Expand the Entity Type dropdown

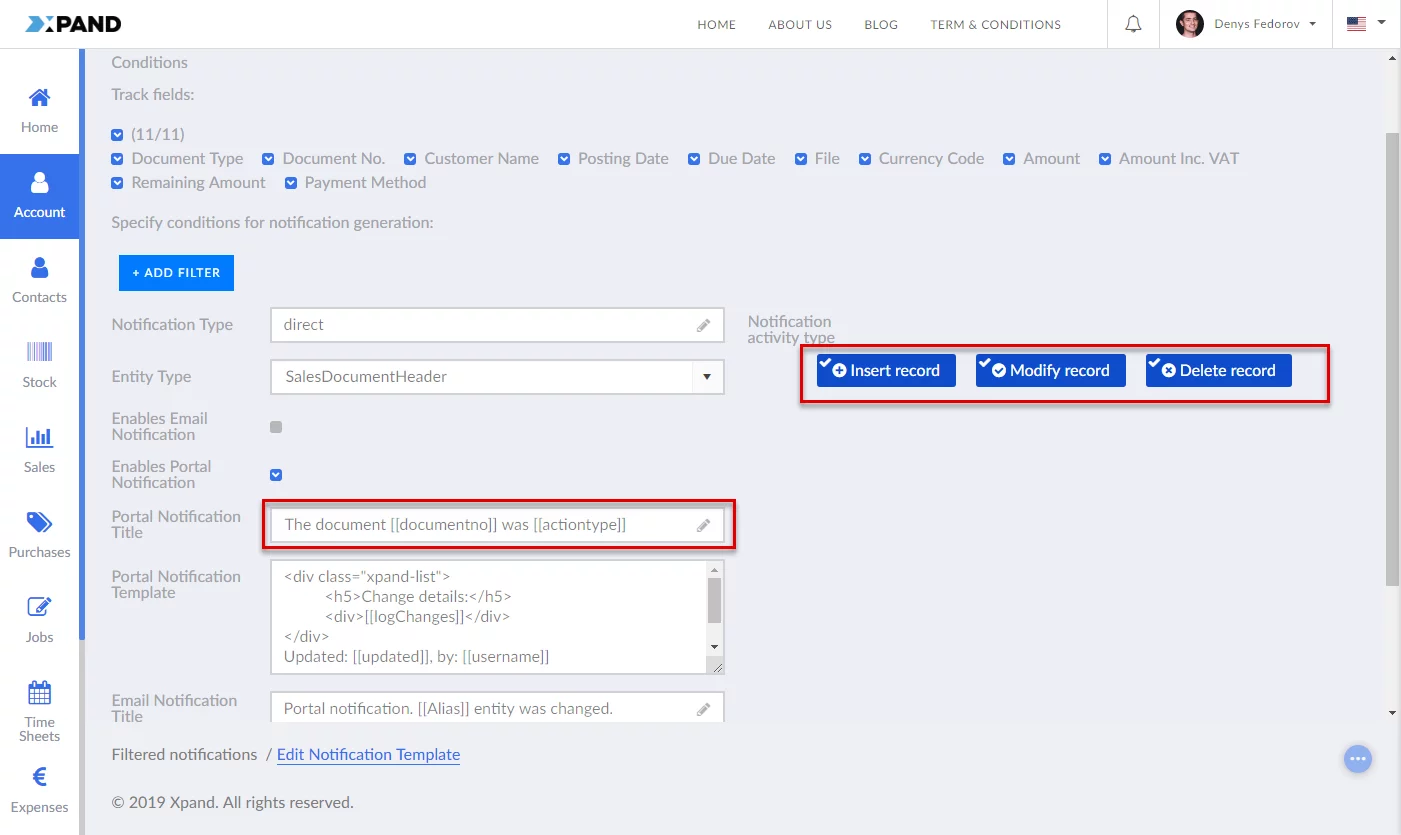point(707,377)
